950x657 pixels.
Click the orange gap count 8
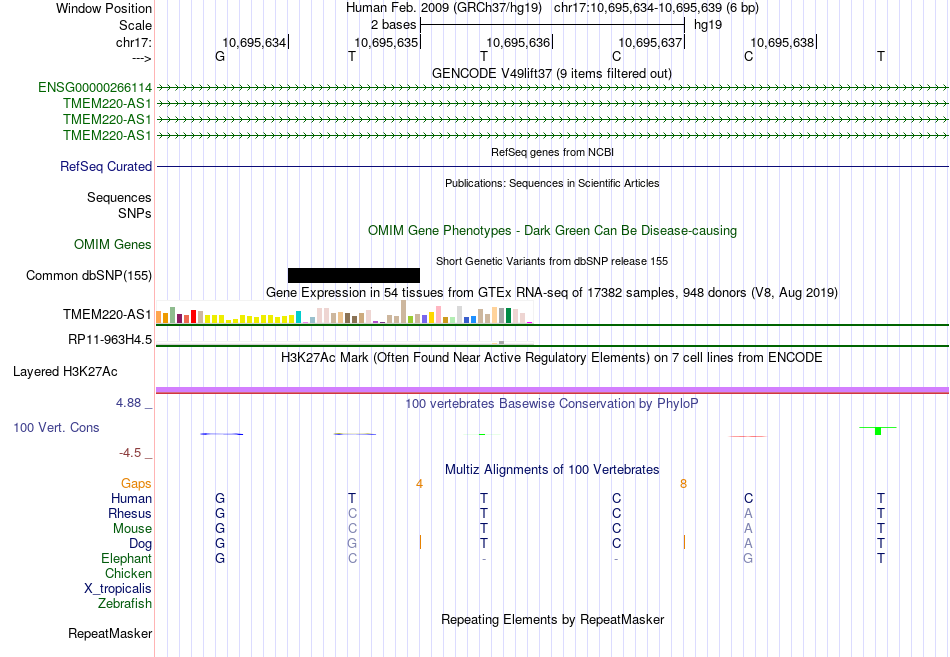[x=683, y=484]
